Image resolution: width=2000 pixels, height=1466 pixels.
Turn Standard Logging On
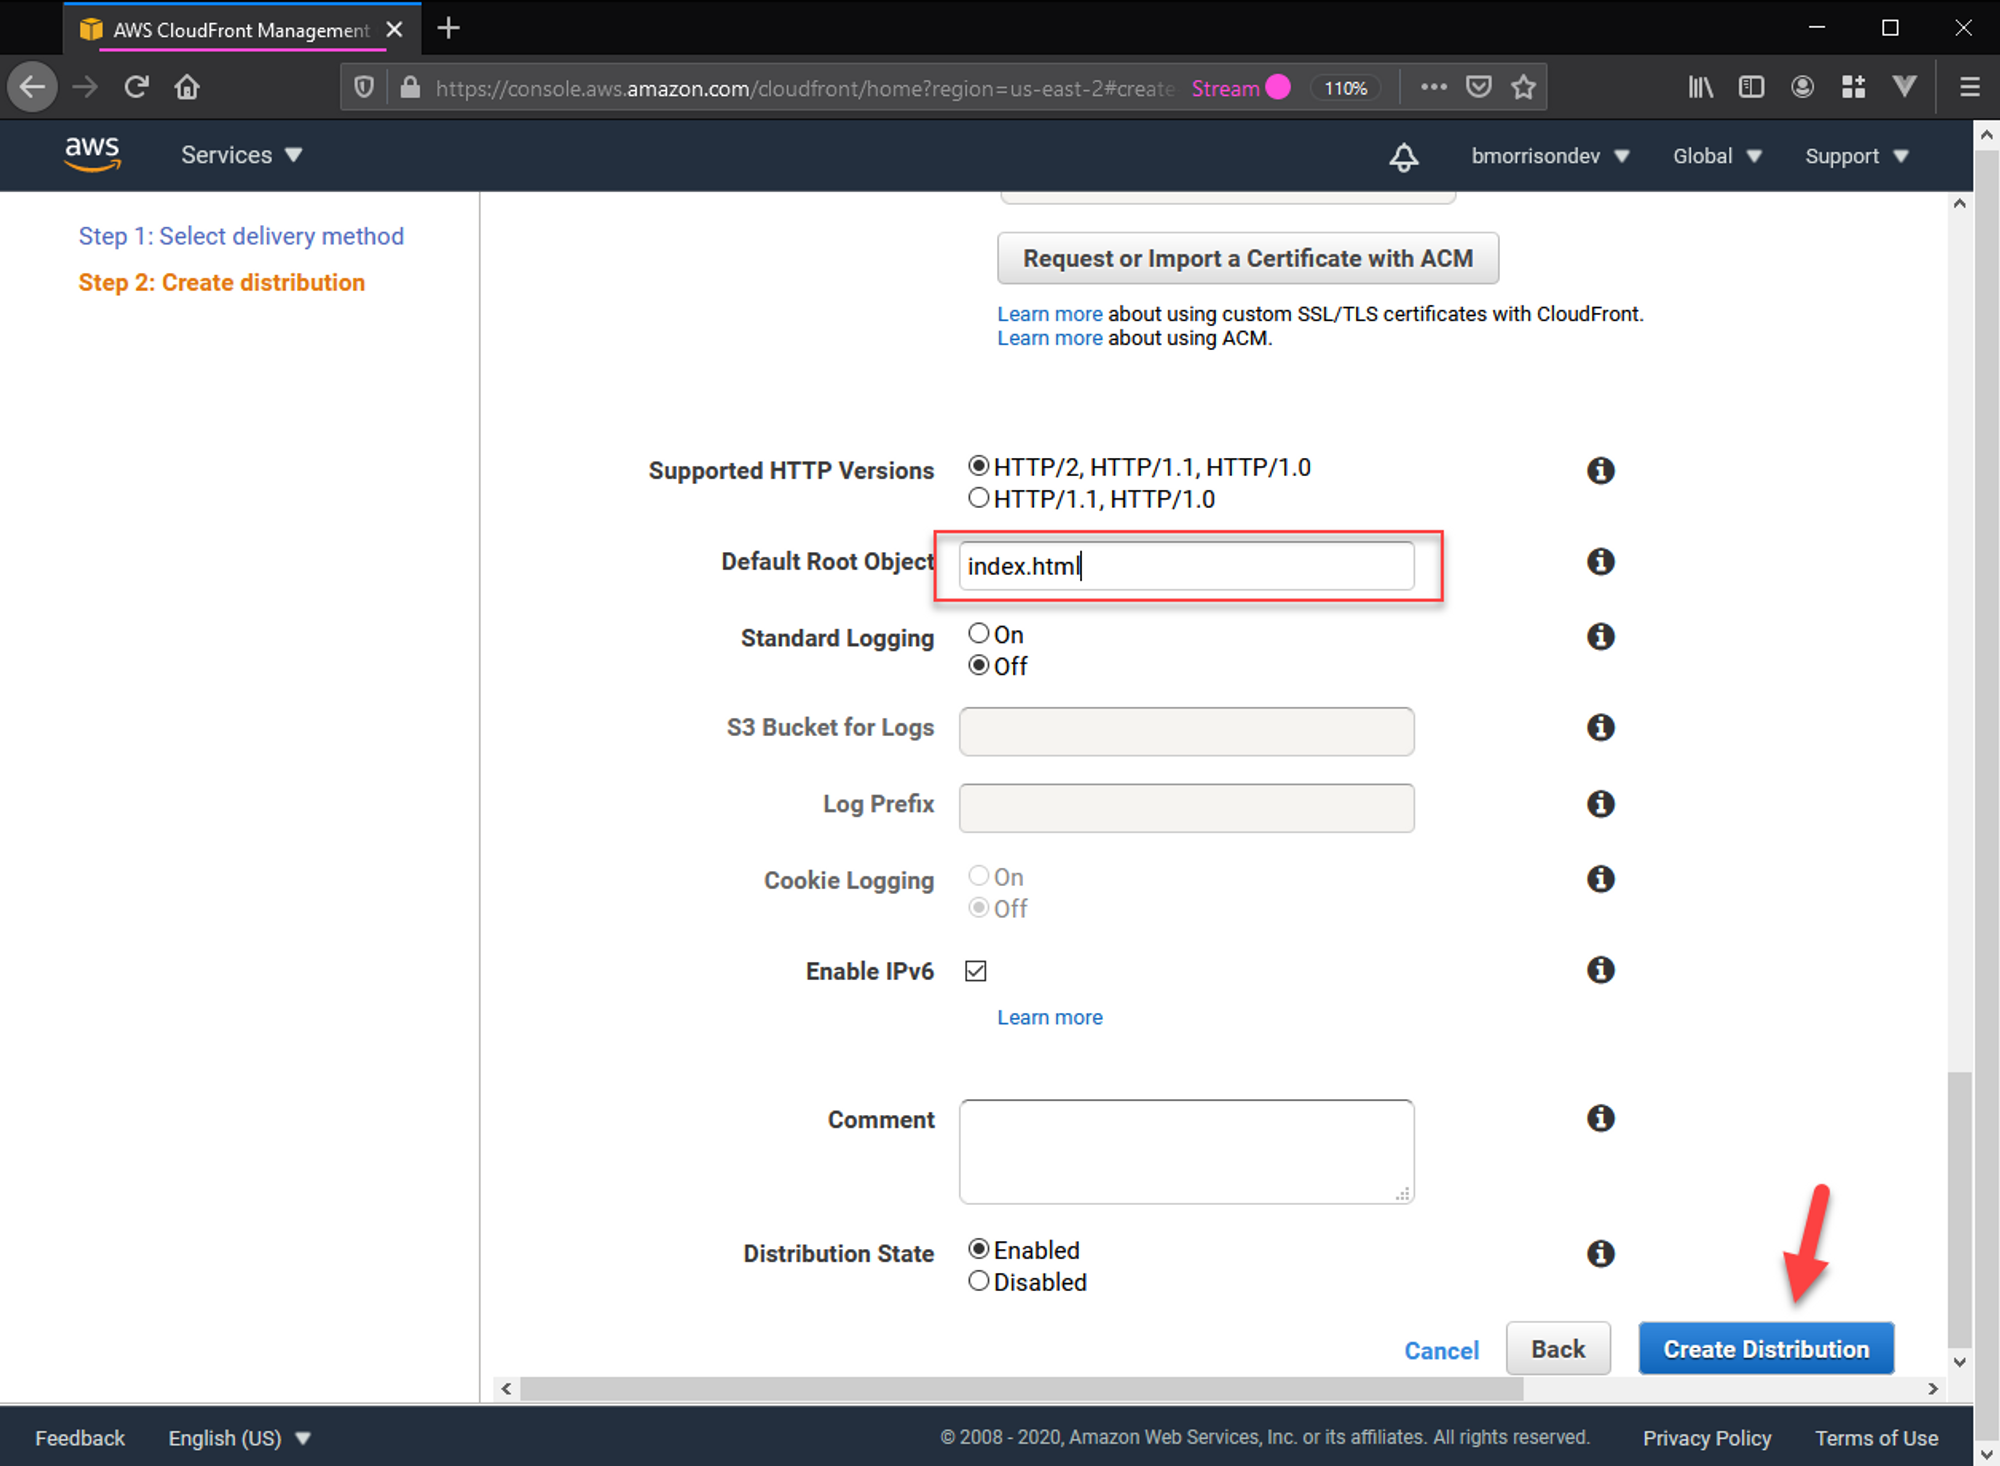coord(978,634)
